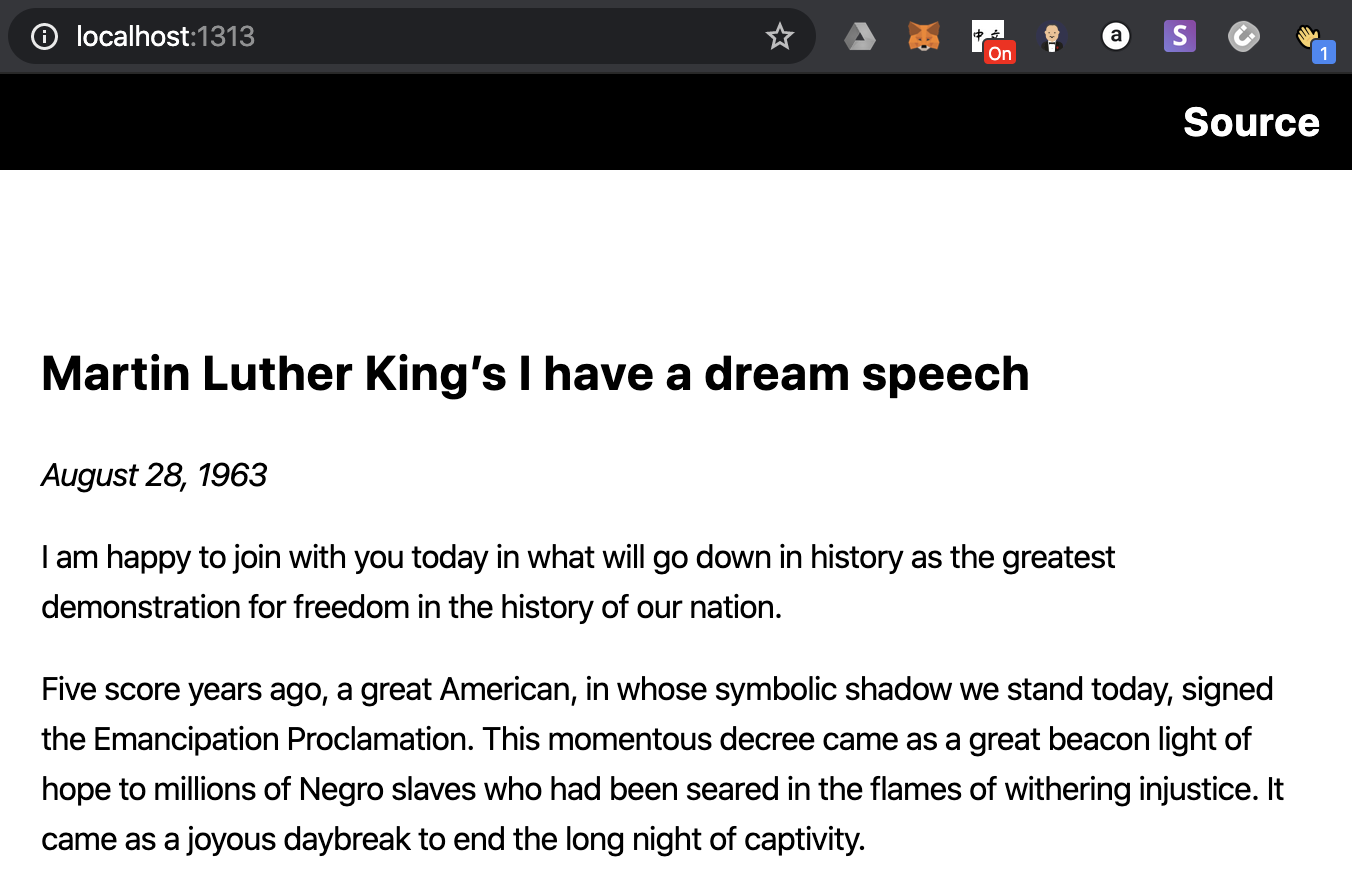Click the purple S extension icon
The width and height of the screenshot is (1352, 896).
coord(1179,37)
